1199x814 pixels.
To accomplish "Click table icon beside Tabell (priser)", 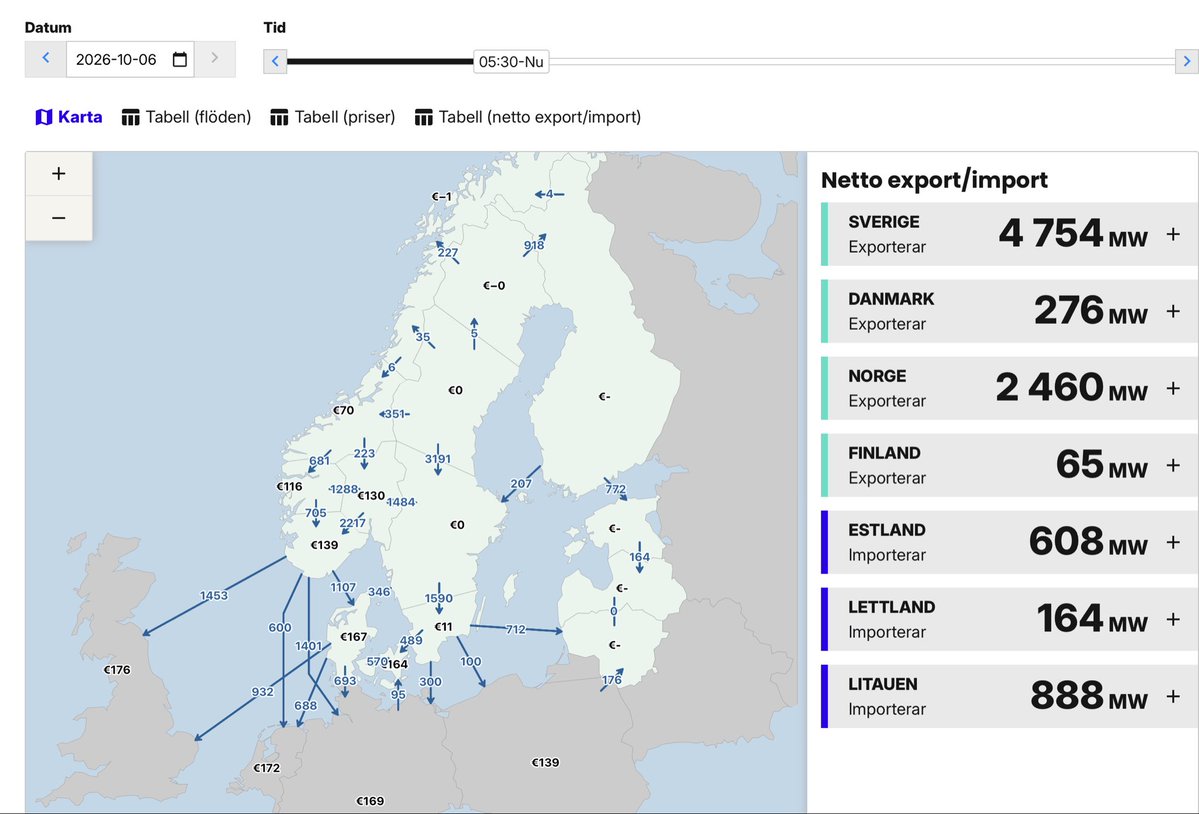I will point(279,117).
